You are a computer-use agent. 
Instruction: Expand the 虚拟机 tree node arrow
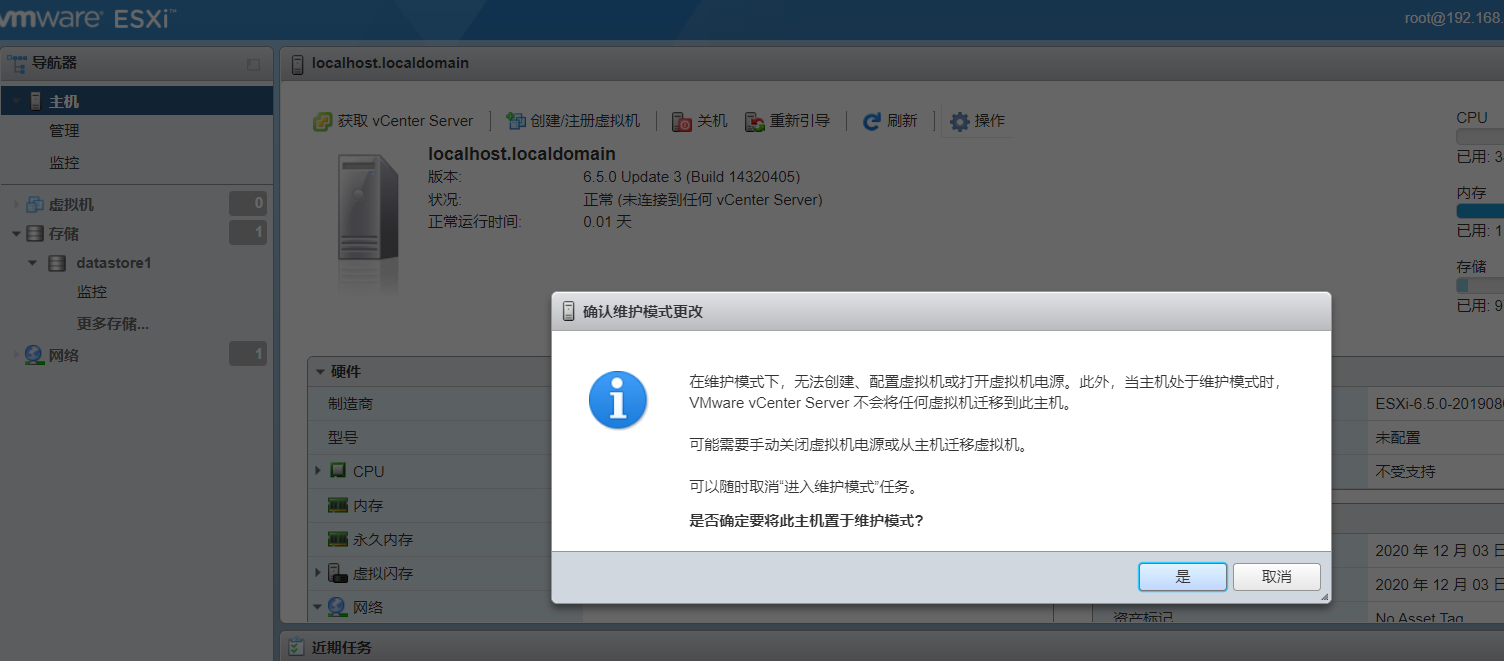[16, 204]
